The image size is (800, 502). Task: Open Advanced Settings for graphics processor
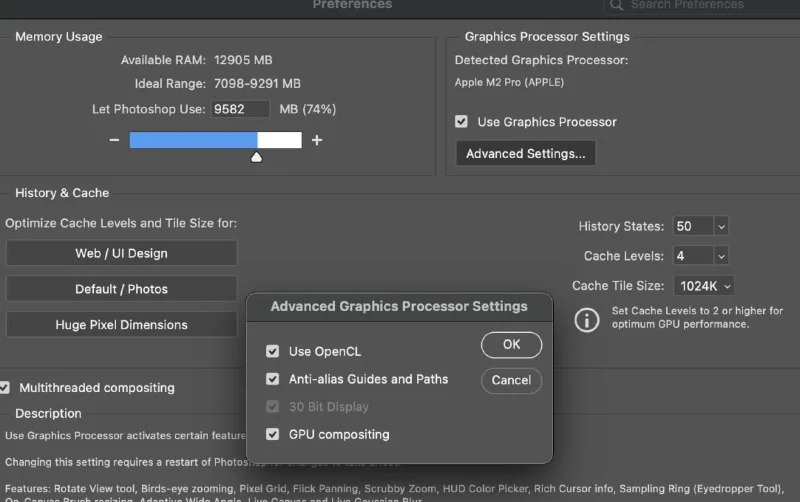coord(526,154)
